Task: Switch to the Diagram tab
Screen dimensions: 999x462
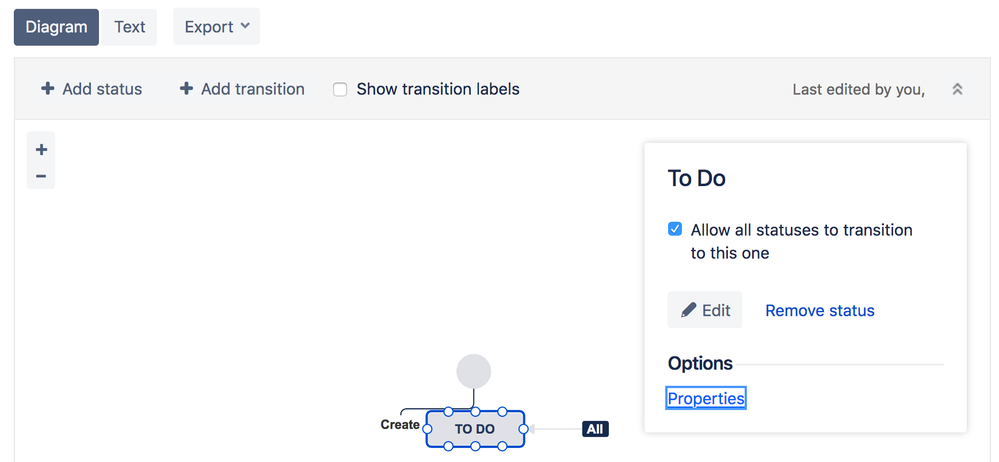Action: (56, 27)
